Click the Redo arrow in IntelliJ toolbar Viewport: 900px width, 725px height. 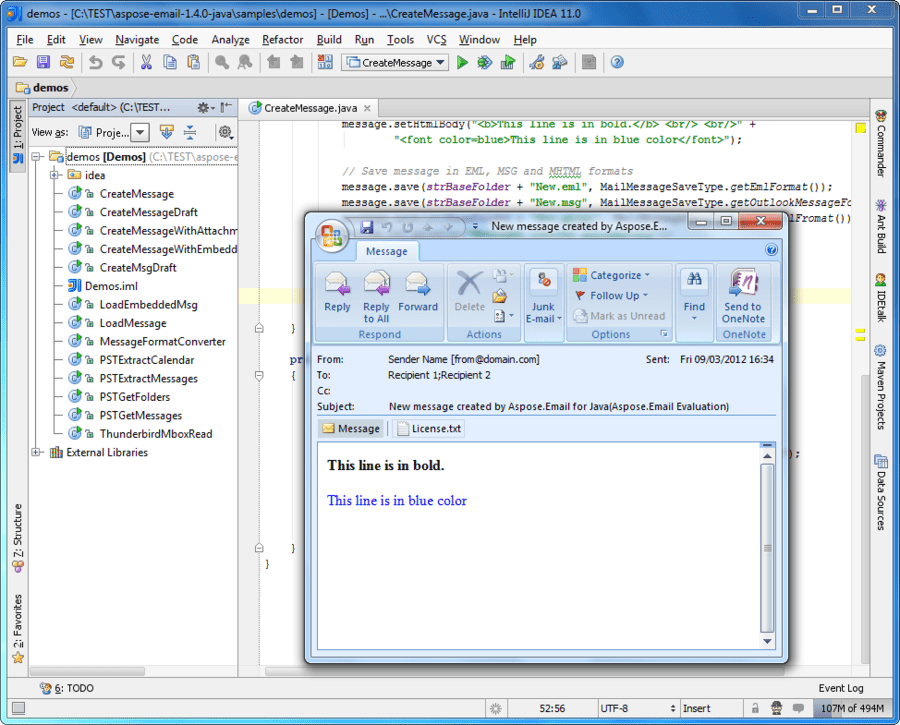tap(118, 62)
